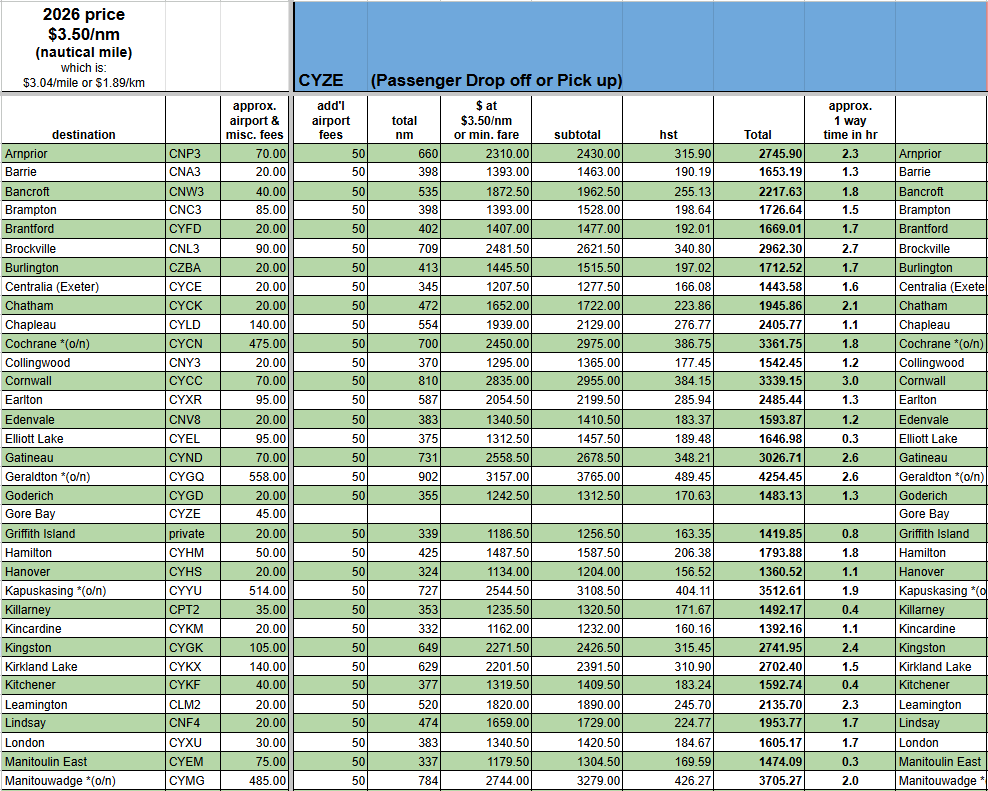This screenshot has width=988, height=791.
Task: Select the 'approx. airport & misc. fees' header
Action: 256,120
